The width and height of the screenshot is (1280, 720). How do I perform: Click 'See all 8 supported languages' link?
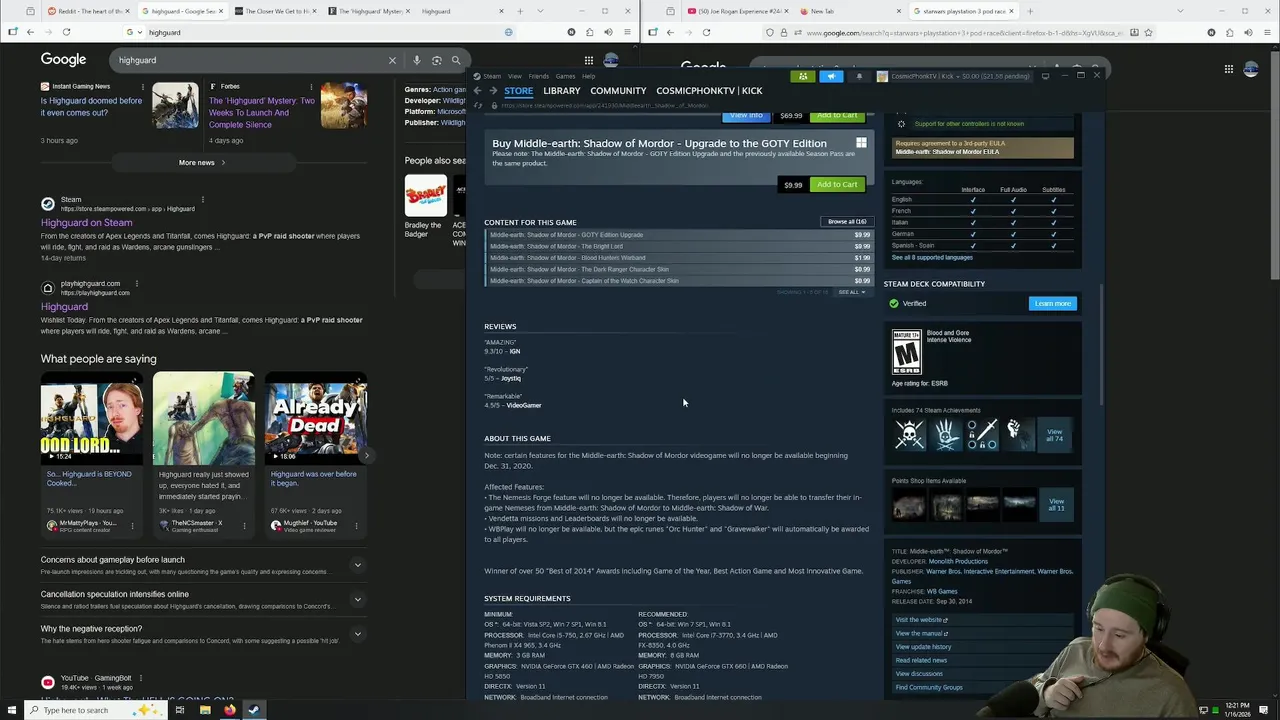[x=932, y=258]
